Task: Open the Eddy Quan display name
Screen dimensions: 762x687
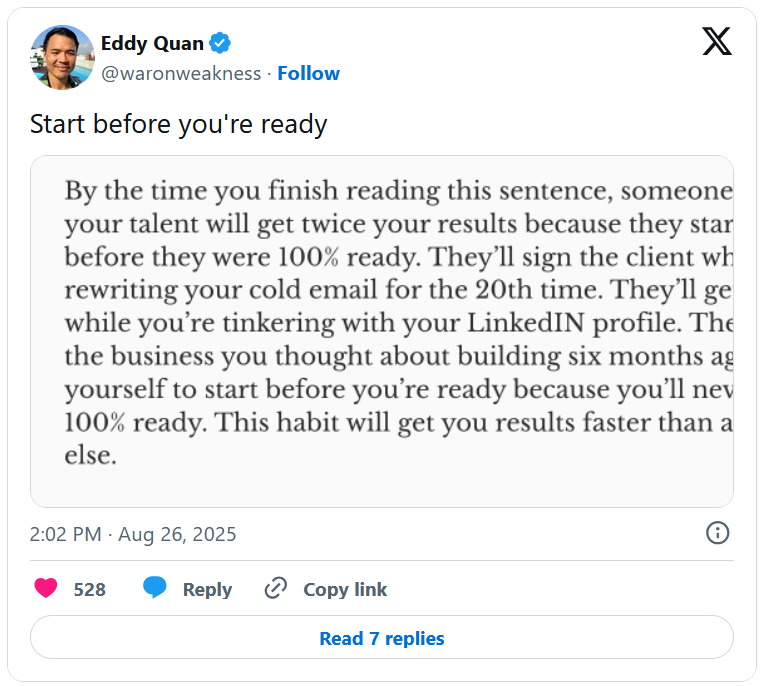Action: coord(152,43)
